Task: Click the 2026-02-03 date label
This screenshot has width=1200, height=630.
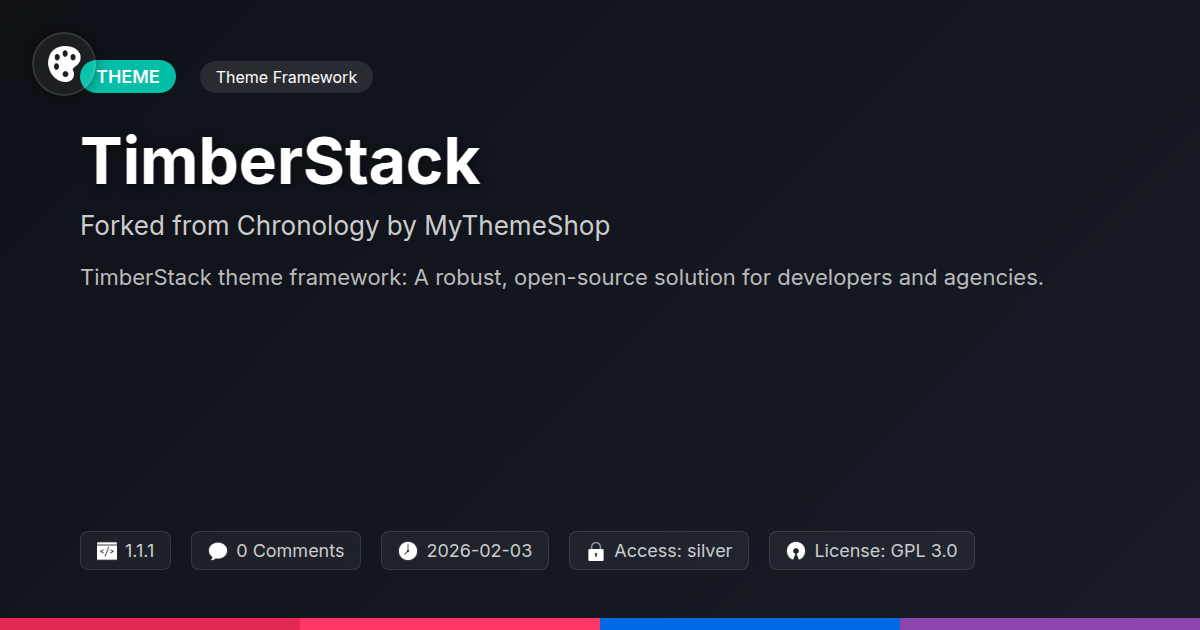Action: pyautogui.click(x=479, y=551)
